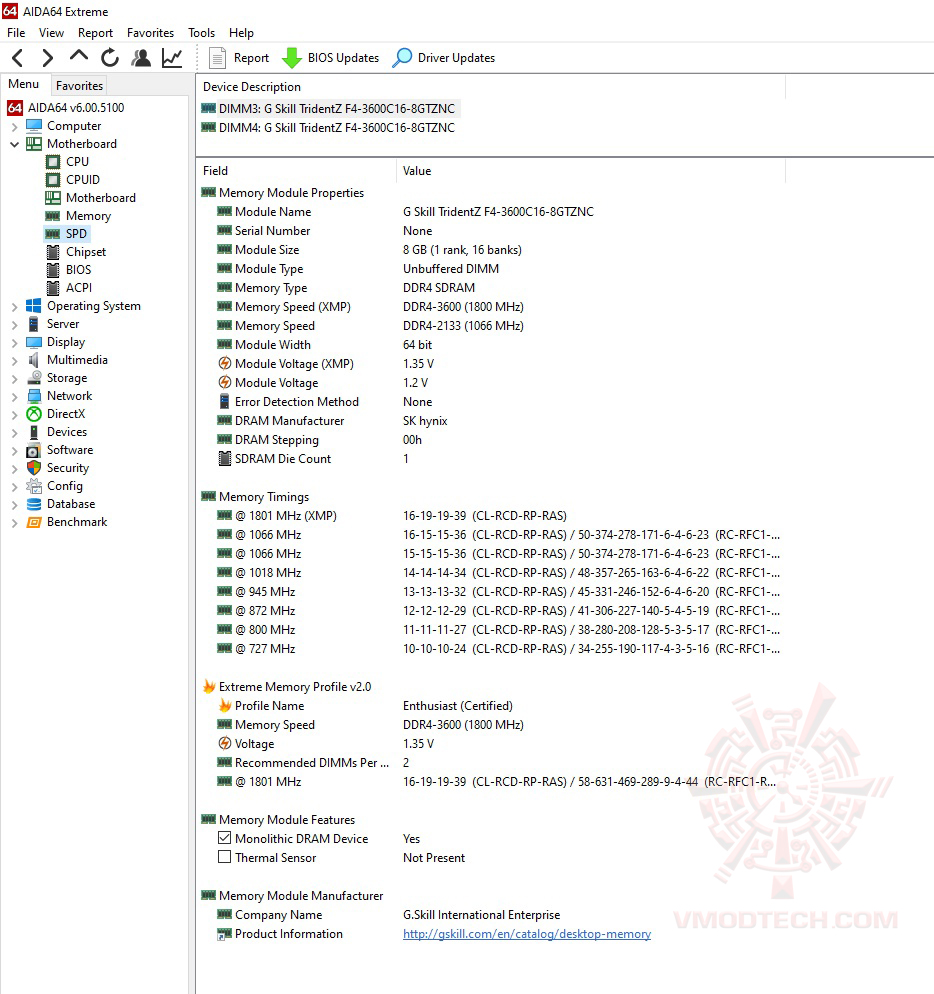Expand the Storage tree node
Screen dimensions: 934x994
[x=14, y=378]
